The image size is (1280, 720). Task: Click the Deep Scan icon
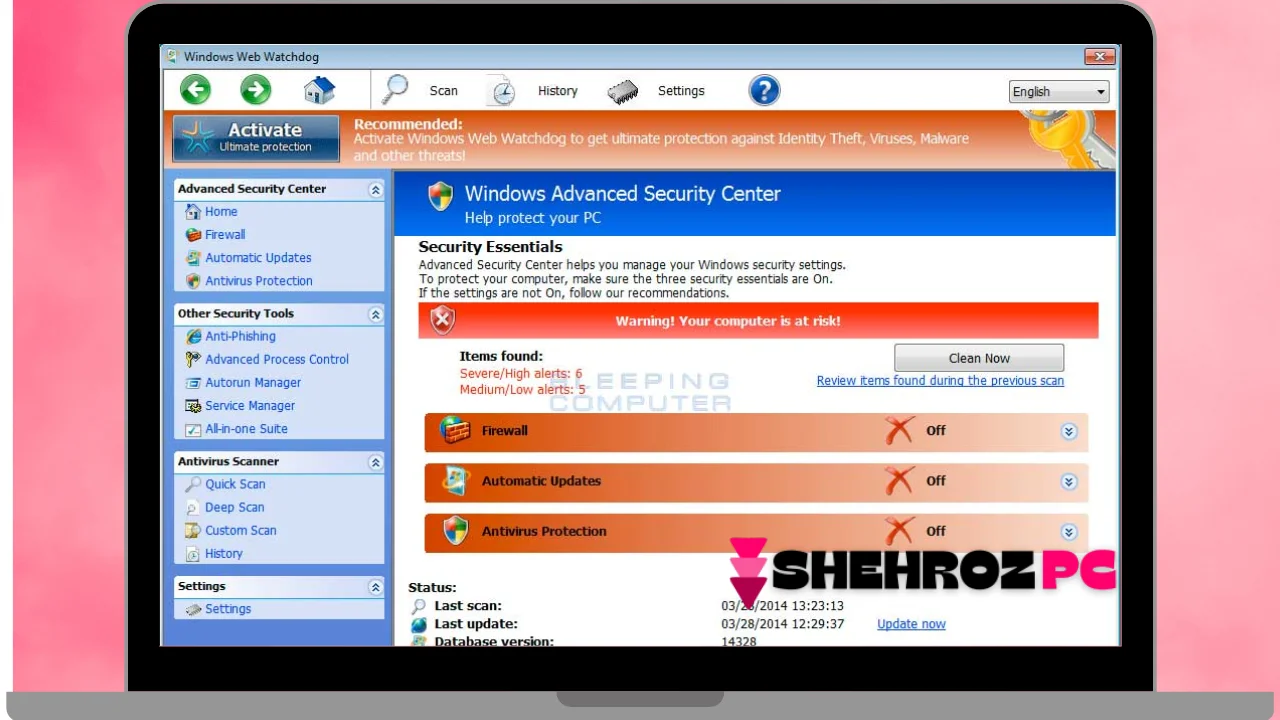[x=193, y=508]
